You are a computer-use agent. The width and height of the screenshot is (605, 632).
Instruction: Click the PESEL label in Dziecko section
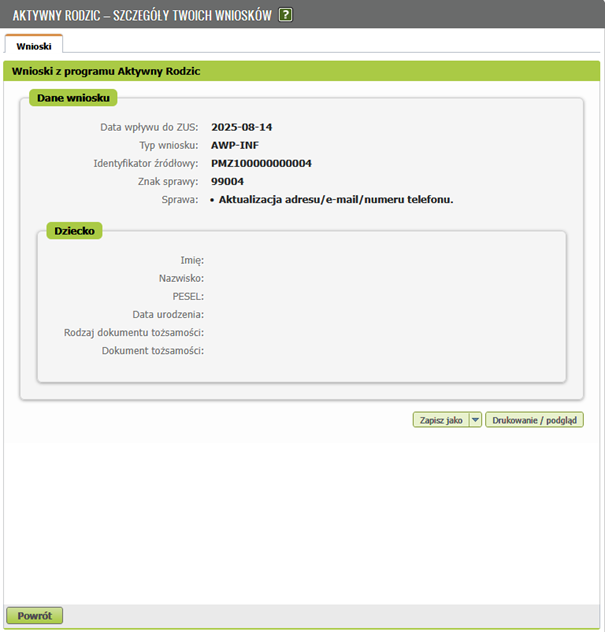pos(188,296)
